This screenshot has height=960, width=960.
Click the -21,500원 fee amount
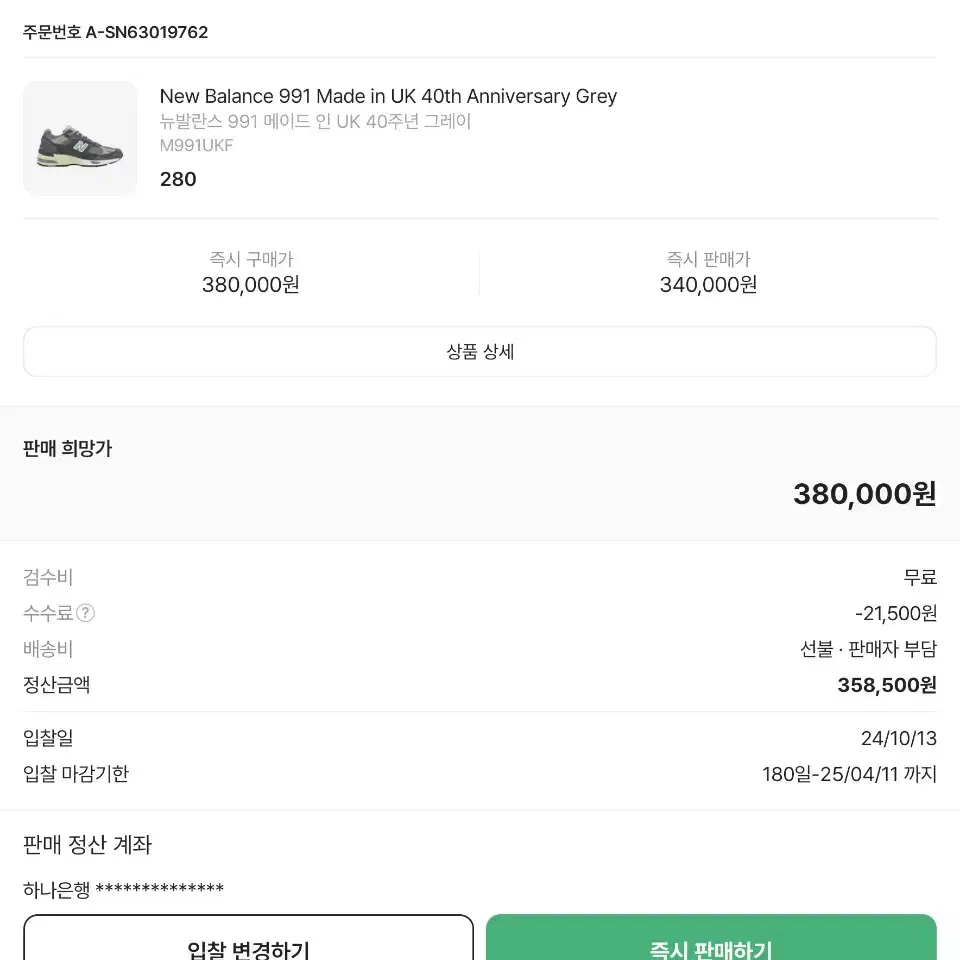click(x=896, y=613)
